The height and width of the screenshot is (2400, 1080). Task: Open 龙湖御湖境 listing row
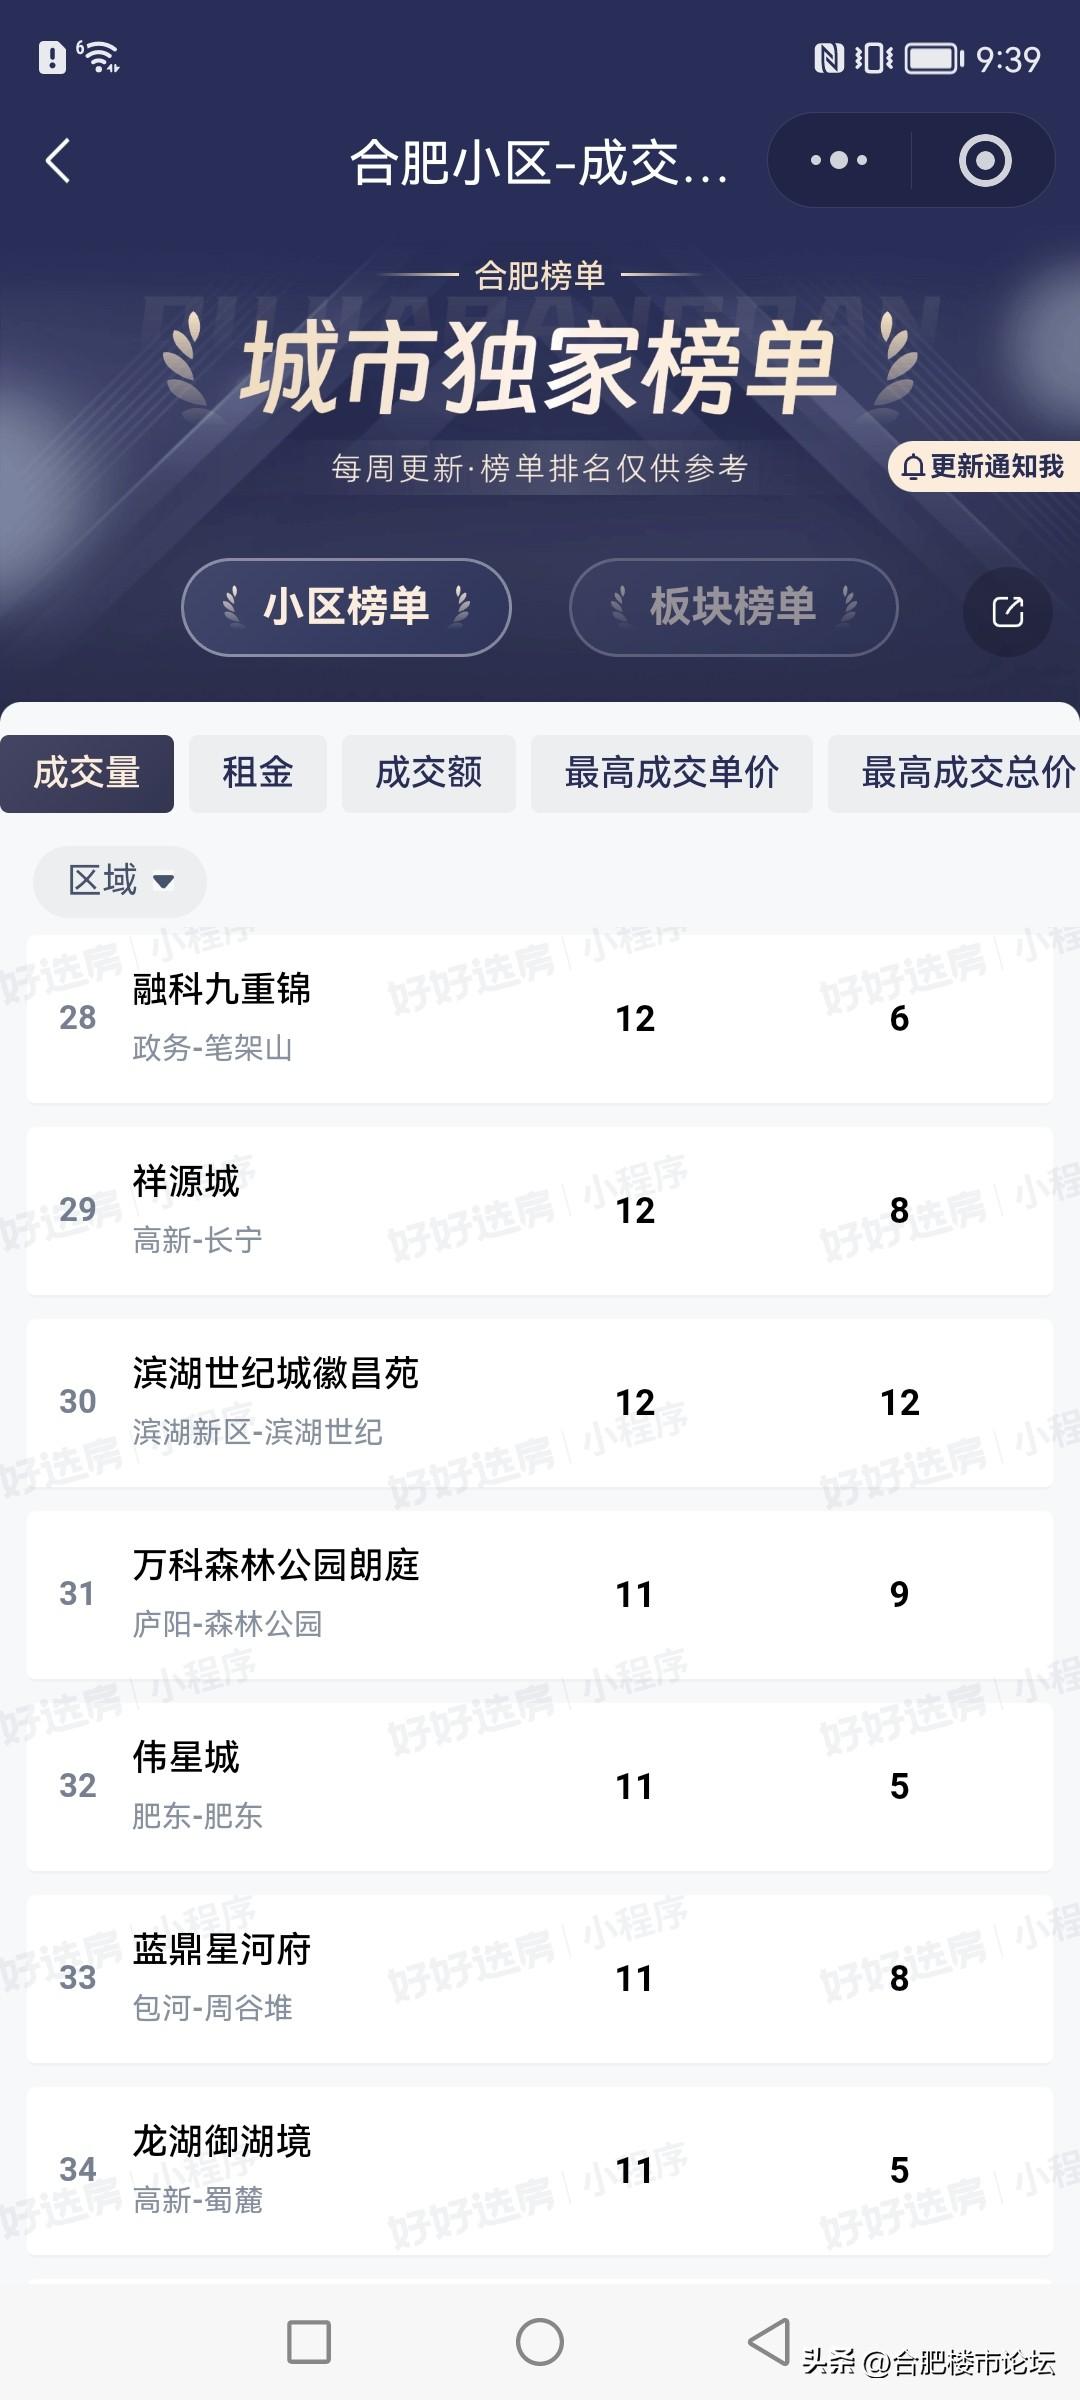coord(540,2170)
